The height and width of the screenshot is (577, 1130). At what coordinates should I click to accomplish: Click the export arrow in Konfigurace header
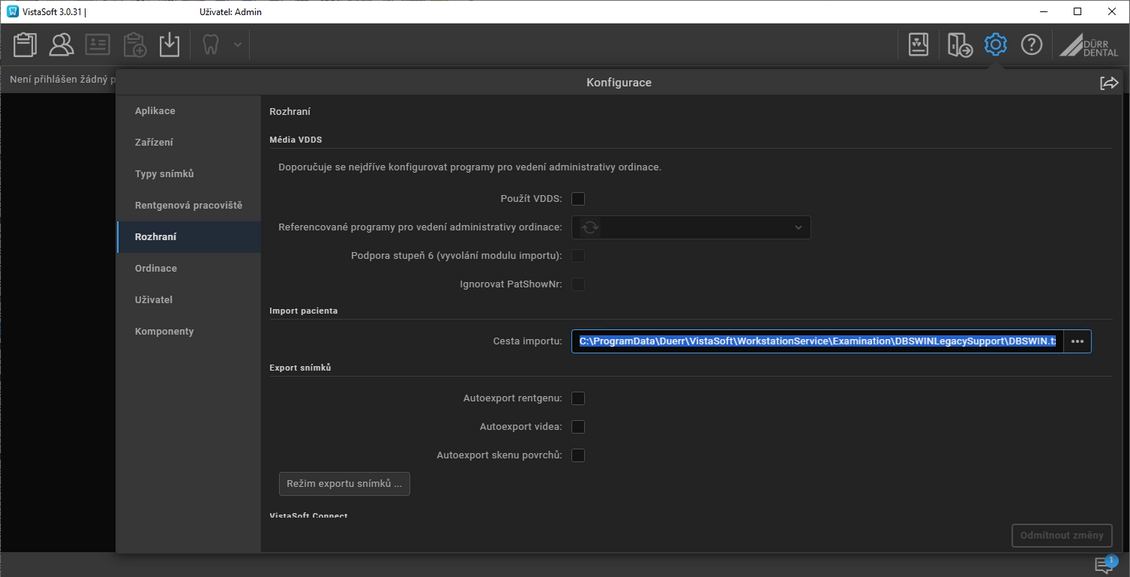[x=1109, y=83]
